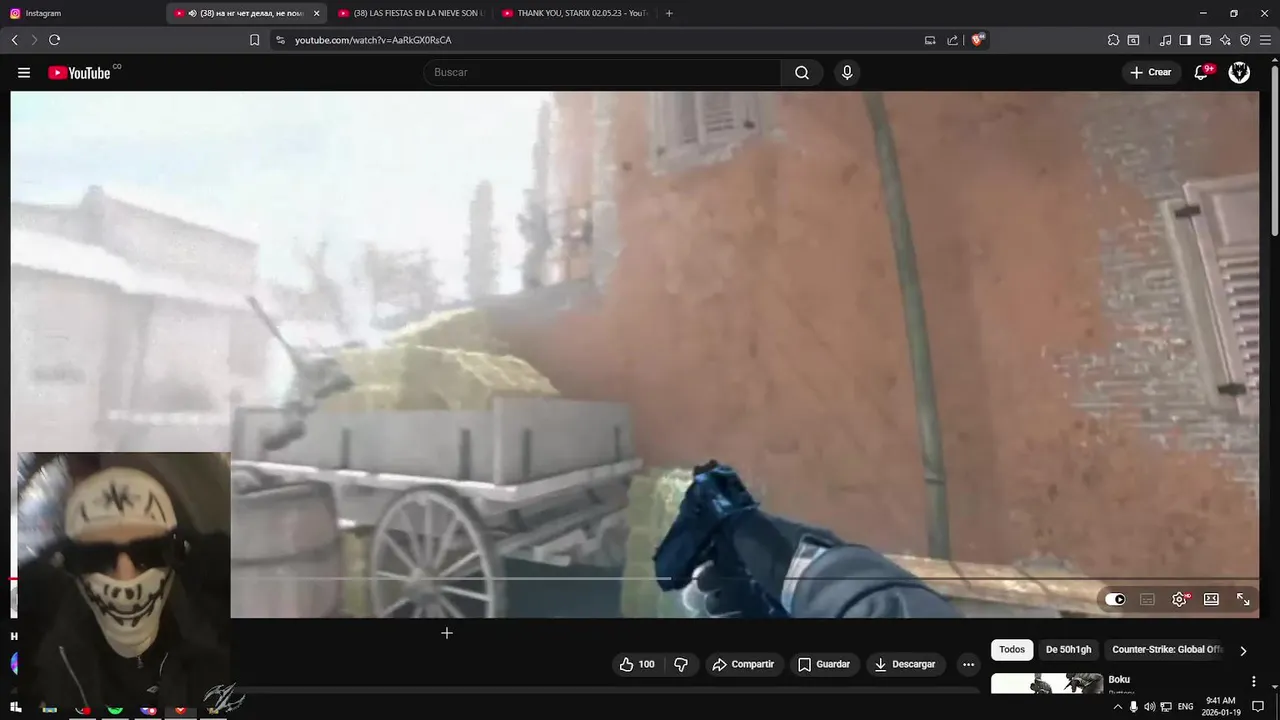Bookmark this page in the address bar

click(255, 40)
